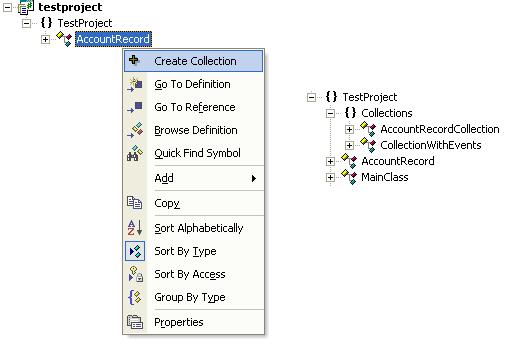524x361 pixels.
Task: Click the namespace braces icon beside left TestProject
Action: tap(46, 23)
